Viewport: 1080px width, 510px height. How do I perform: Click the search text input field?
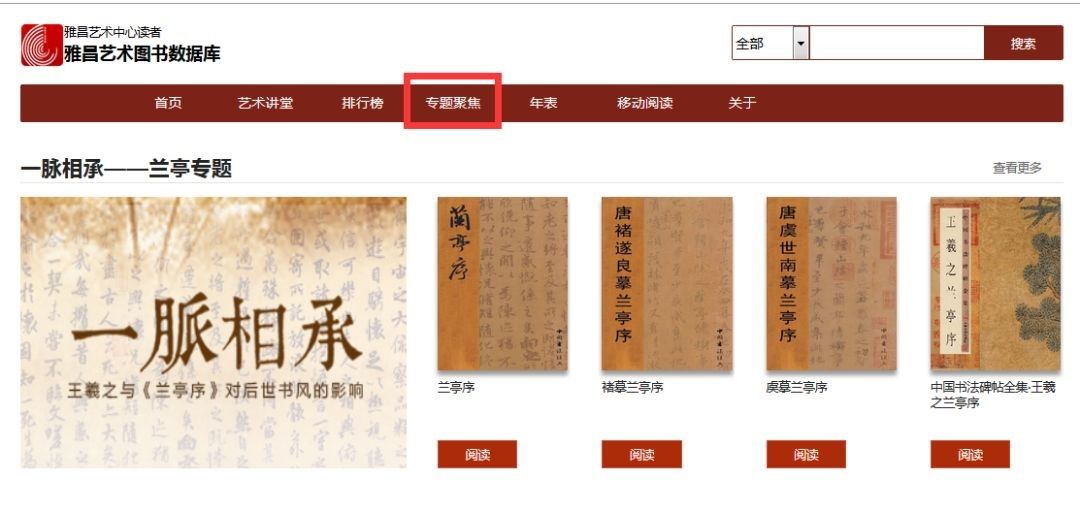(896, 43)
